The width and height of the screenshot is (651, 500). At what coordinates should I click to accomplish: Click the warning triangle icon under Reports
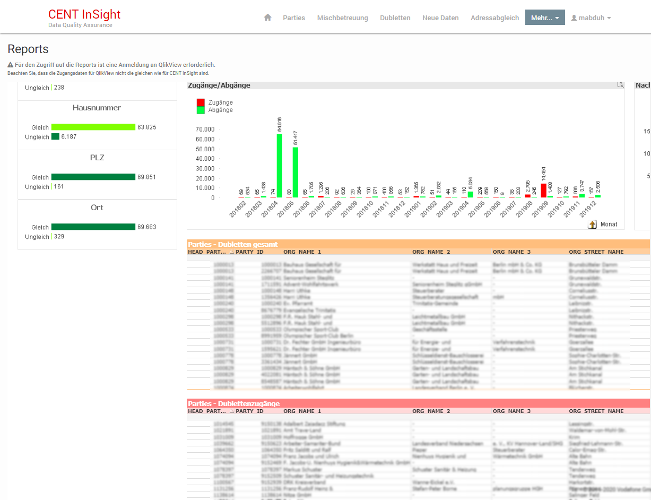(10, 65)
